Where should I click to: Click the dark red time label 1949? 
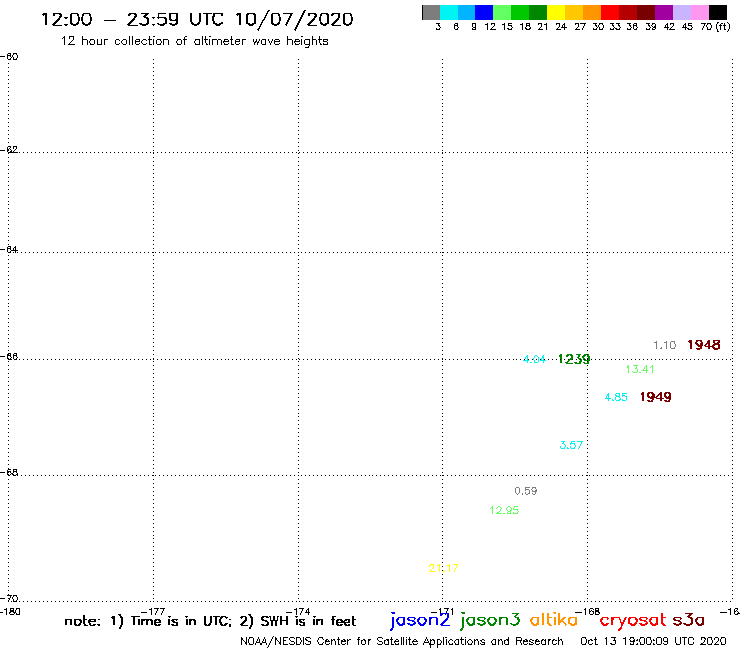pos(656,397)
